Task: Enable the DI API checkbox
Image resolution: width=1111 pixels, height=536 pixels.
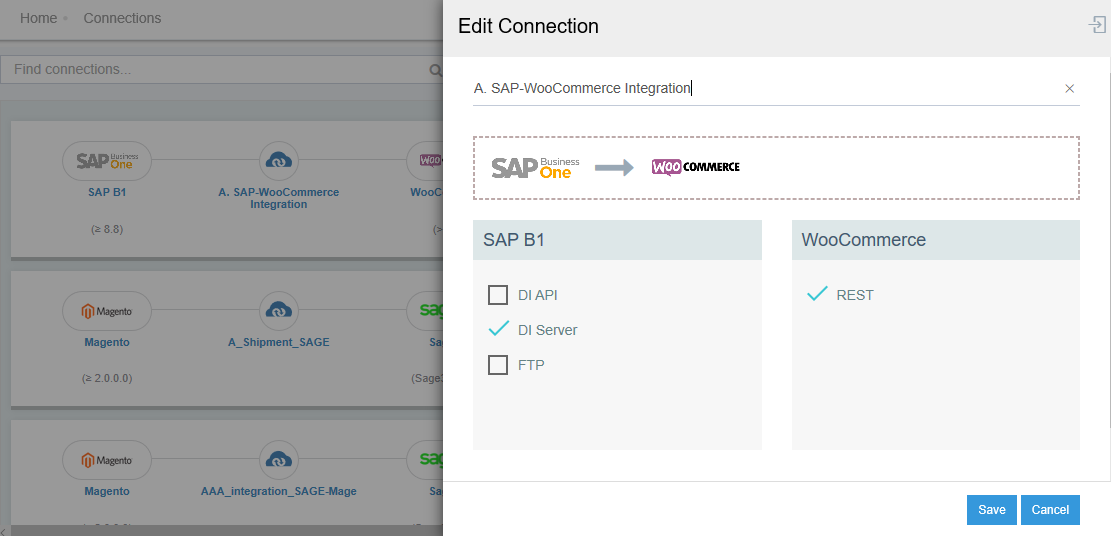Action: (498, 295)
